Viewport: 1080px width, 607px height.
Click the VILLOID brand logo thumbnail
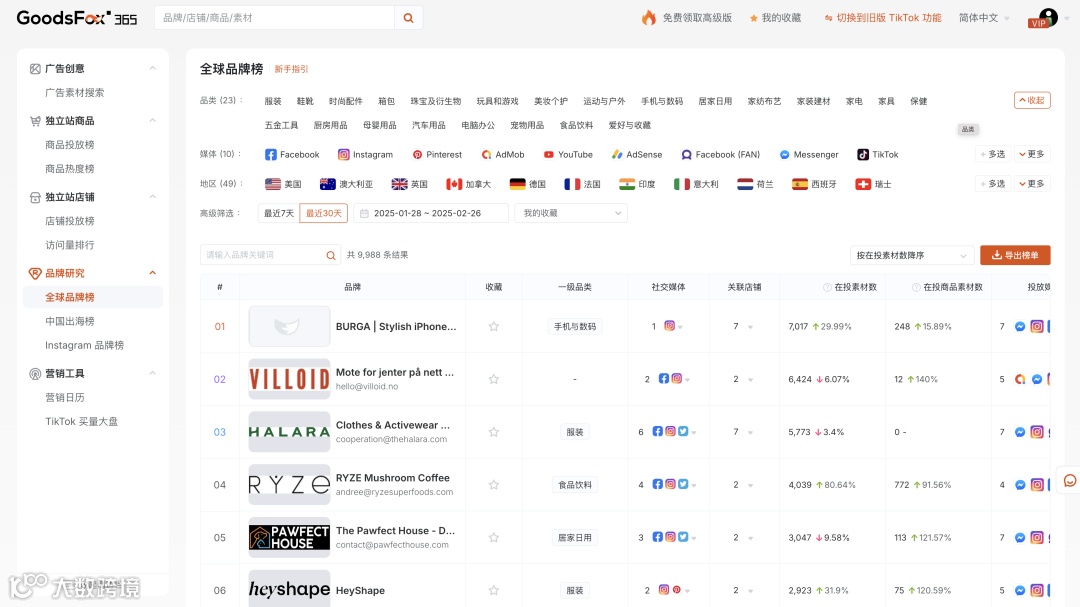(289, 379)
